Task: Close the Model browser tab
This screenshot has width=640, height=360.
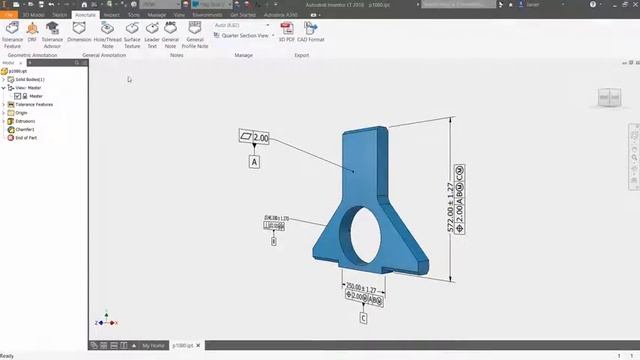Action: coord(21,63)
